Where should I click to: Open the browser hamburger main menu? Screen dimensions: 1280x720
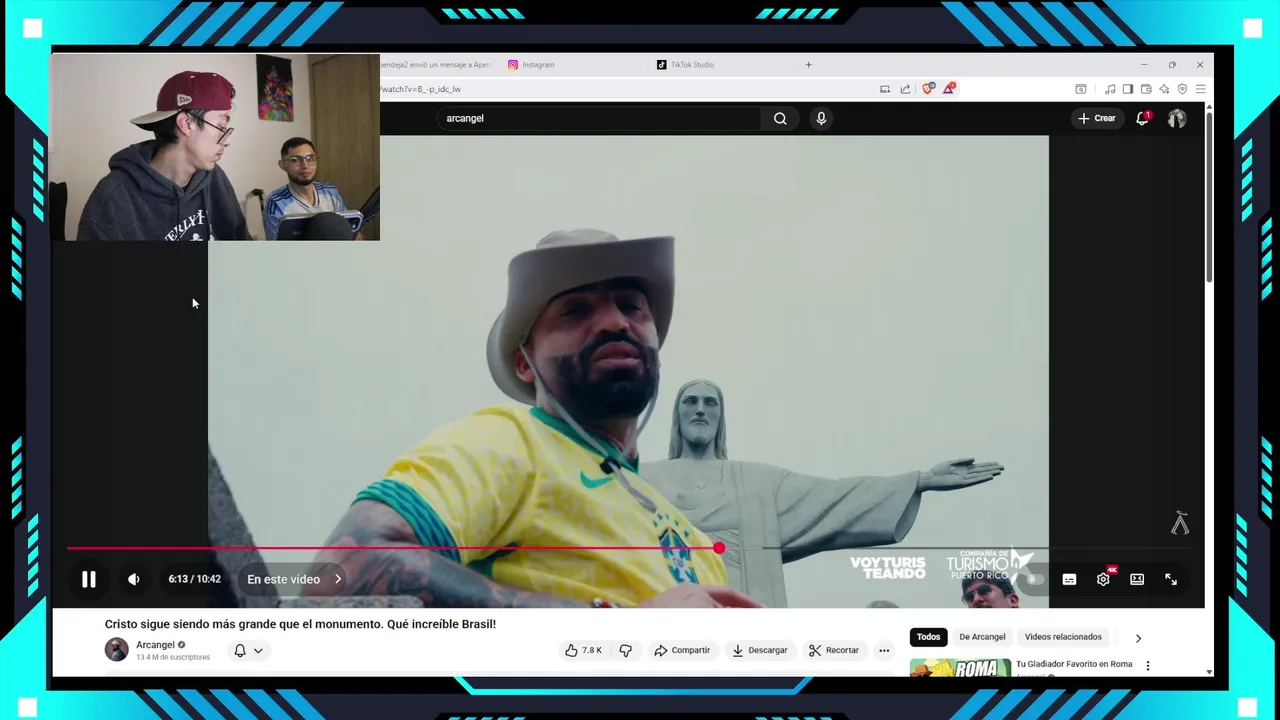click(1200, 89)
